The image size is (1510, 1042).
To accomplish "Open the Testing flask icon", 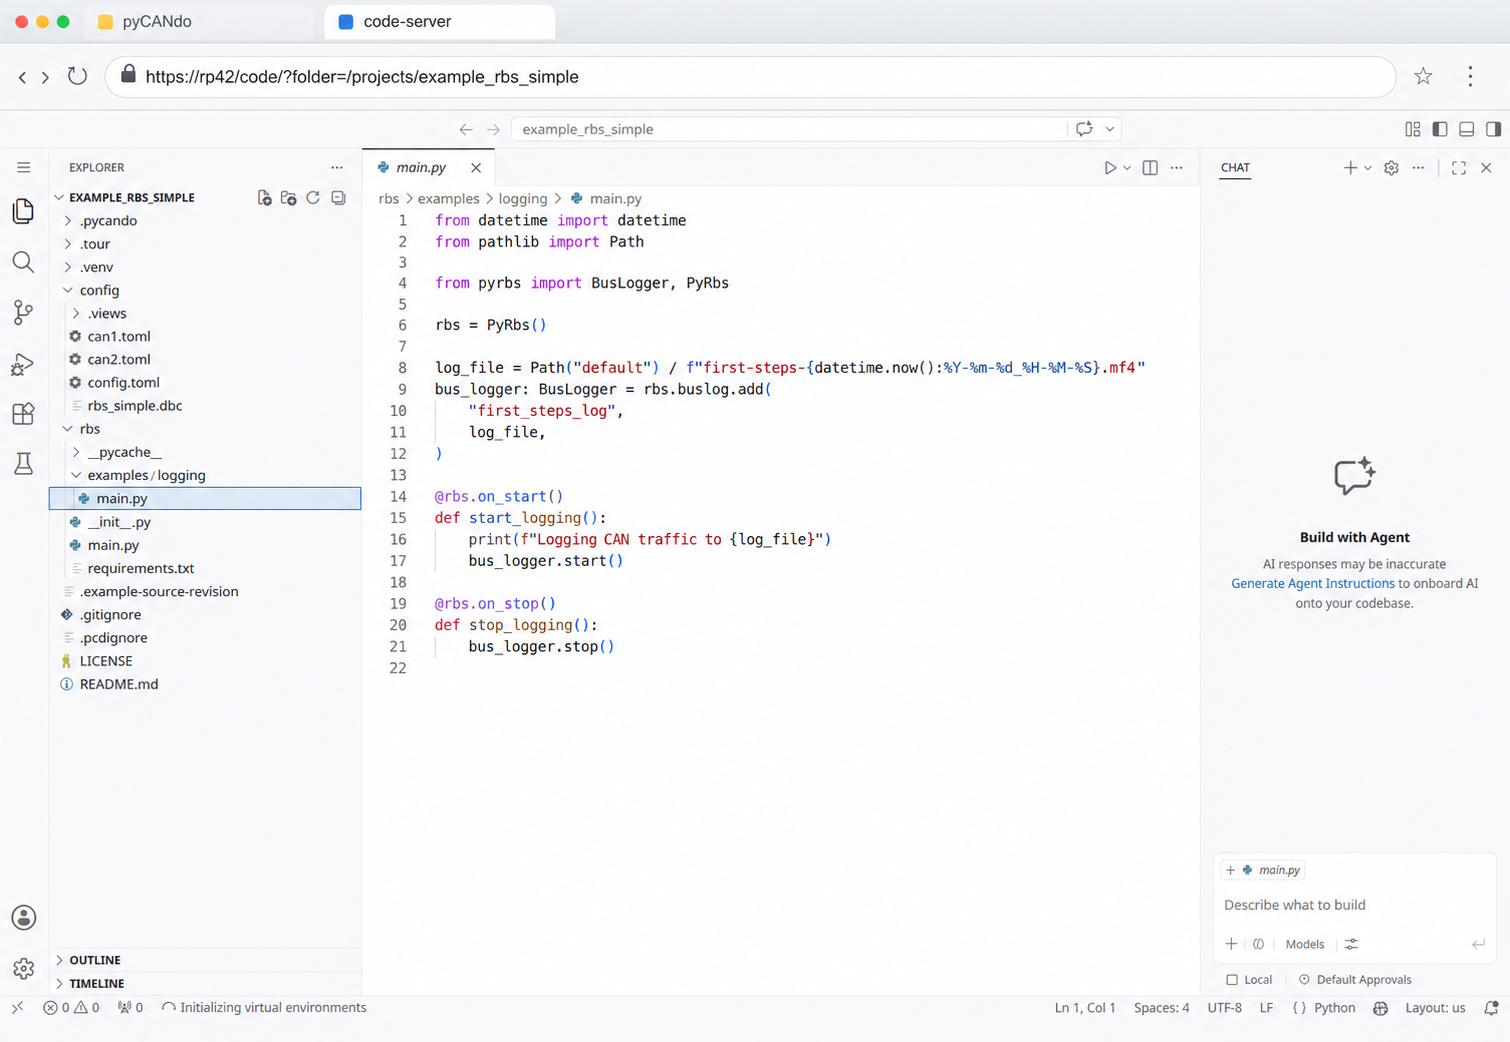I will click(23, 464).
